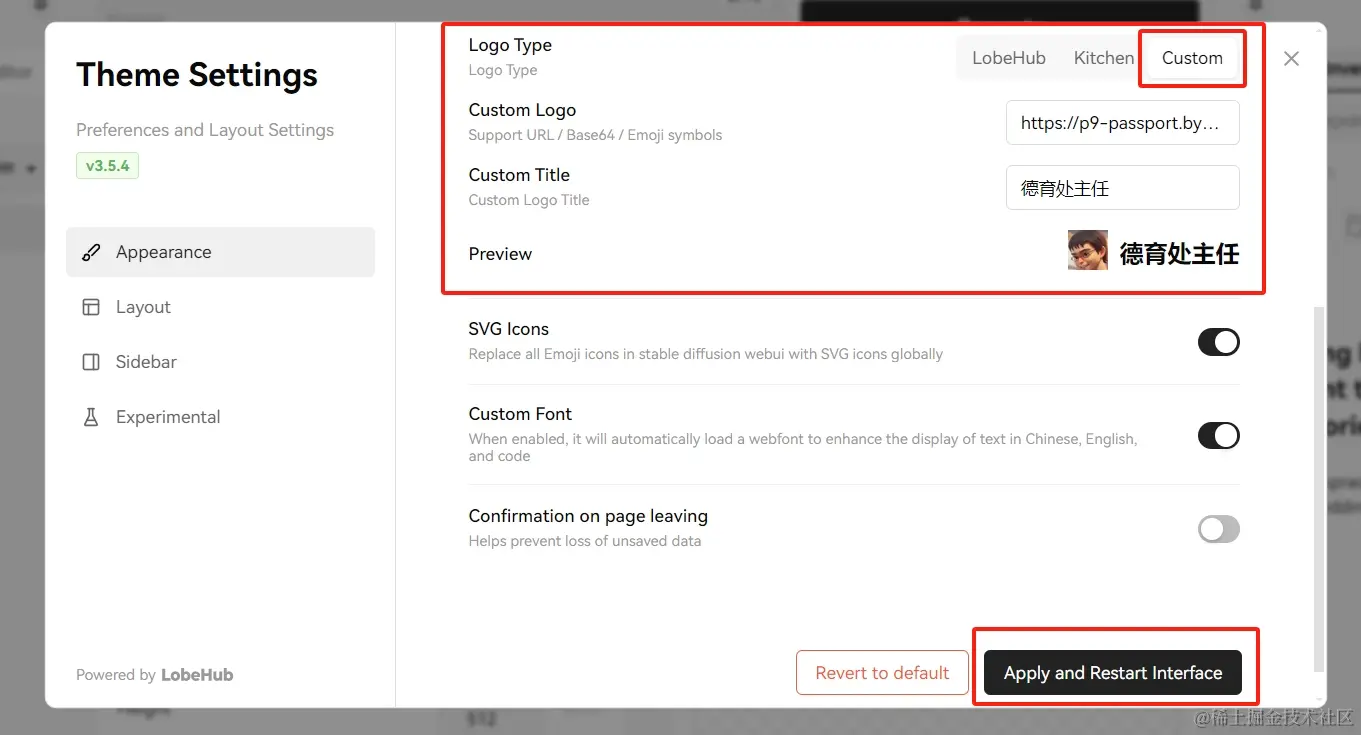Viewport: 1361px width, 735px height.
Task: Open the Layout section
Action: (220, 307)
